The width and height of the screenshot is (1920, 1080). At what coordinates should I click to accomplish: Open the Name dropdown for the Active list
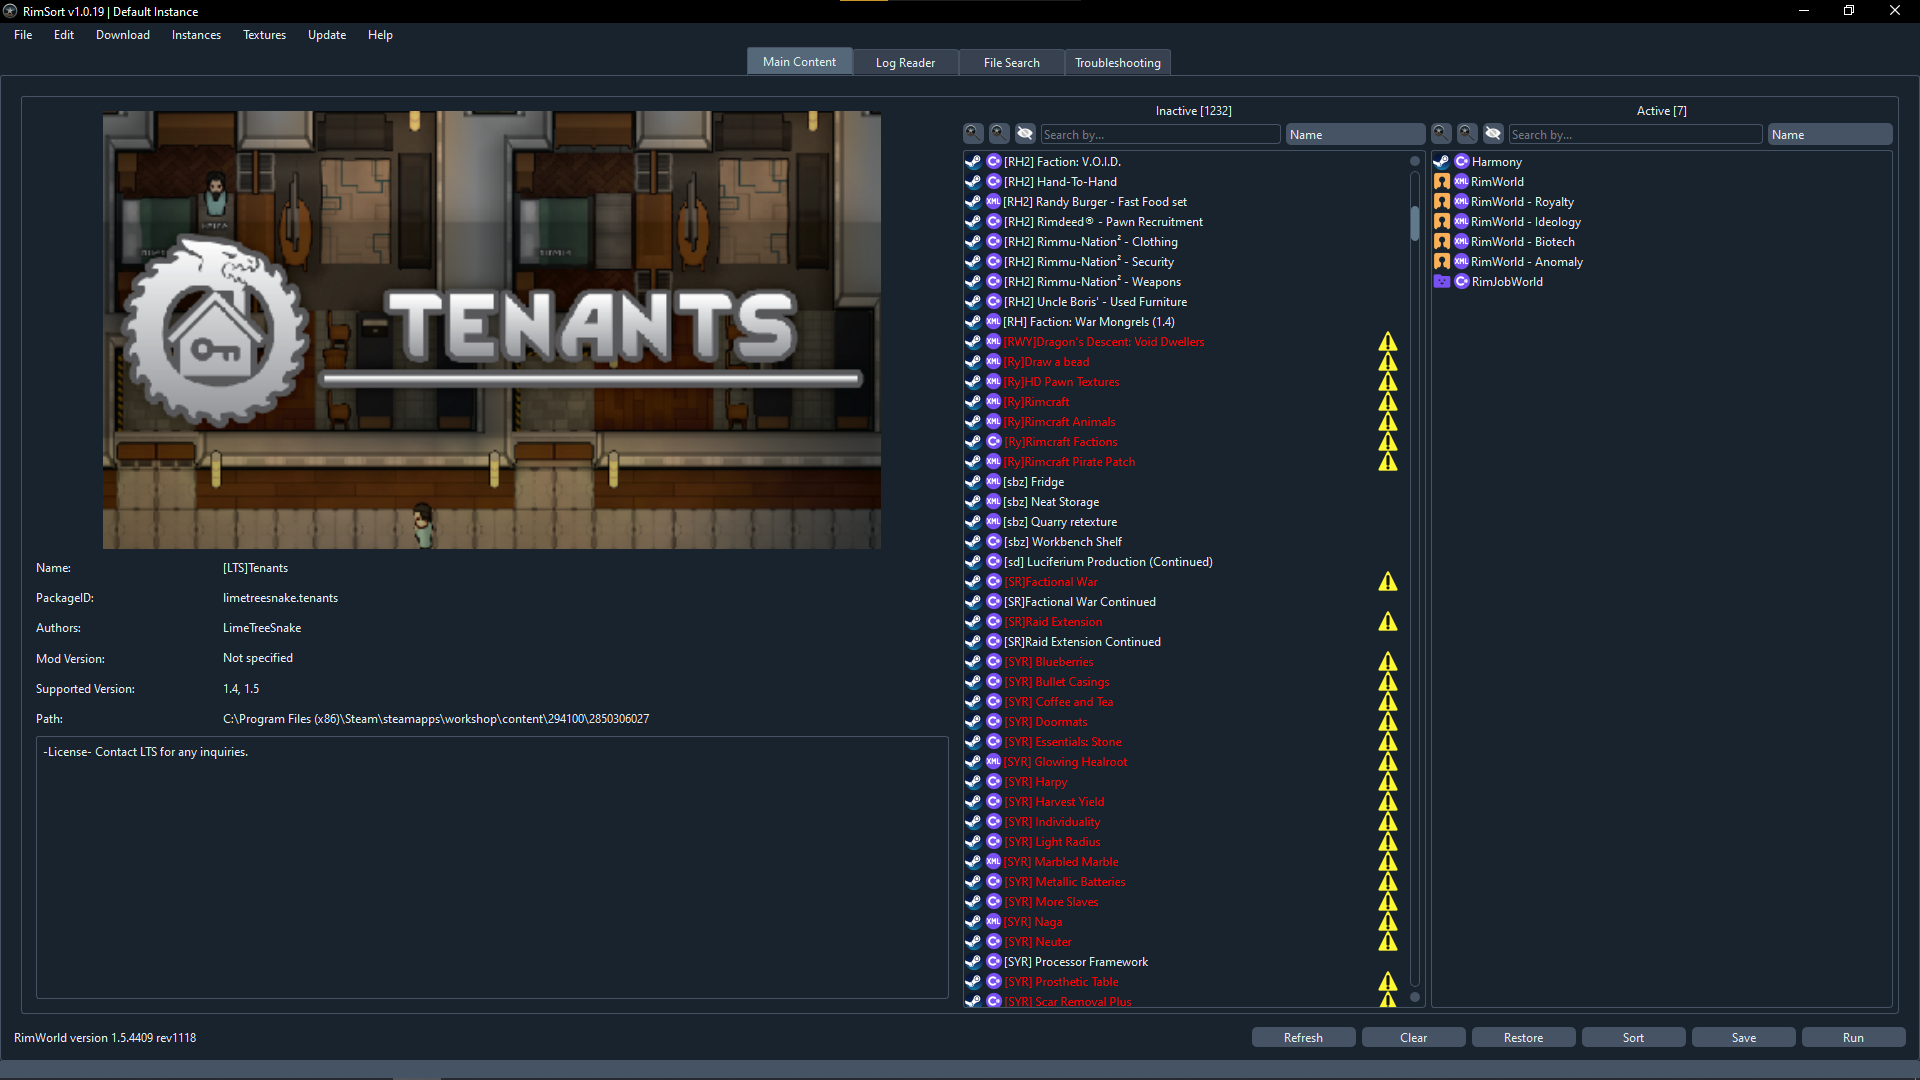pyautogui.click(x=1830, y=134)
